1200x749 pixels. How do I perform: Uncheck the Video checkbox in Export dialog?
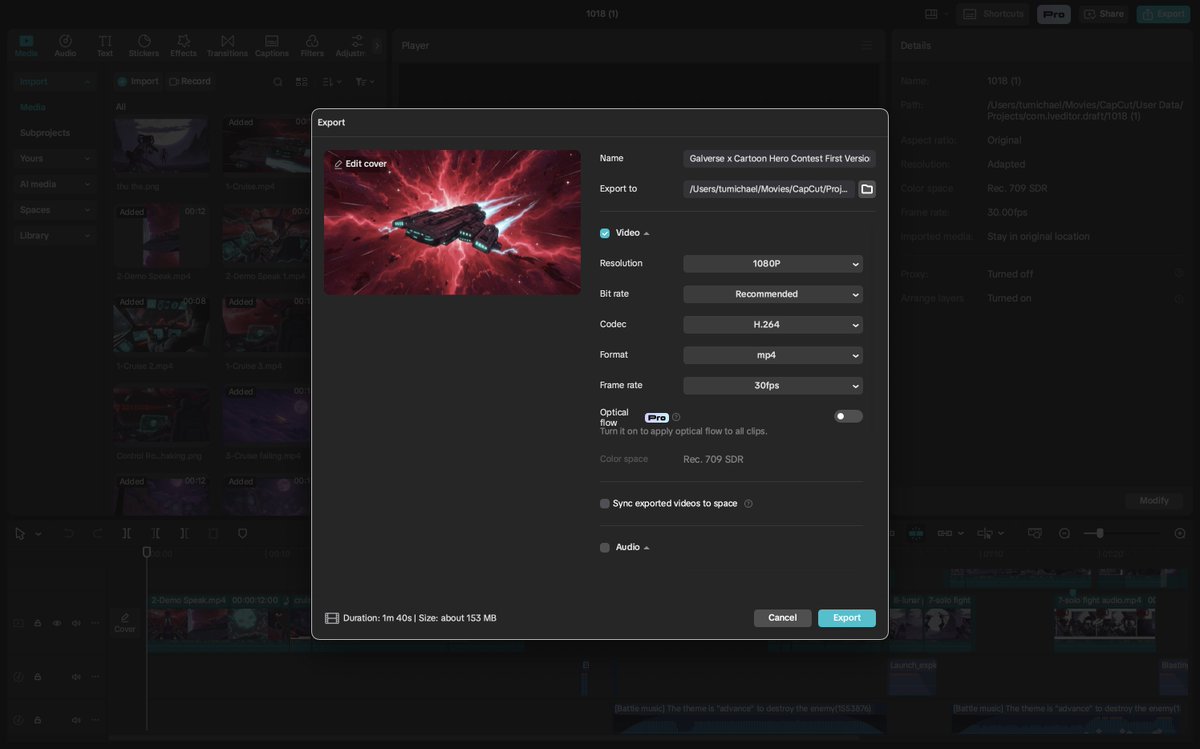click(605, 233)
